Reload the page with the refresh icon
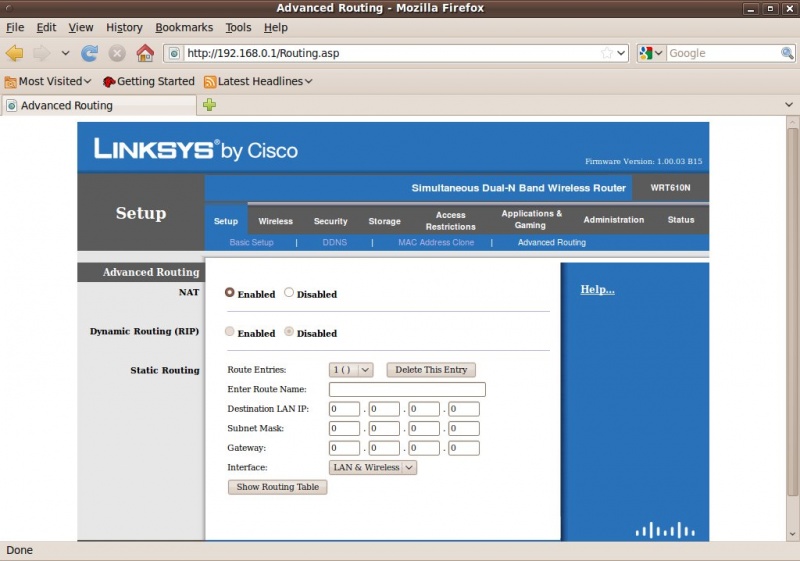This screenshot has height=561, width=800. click(x=90, y=53)
